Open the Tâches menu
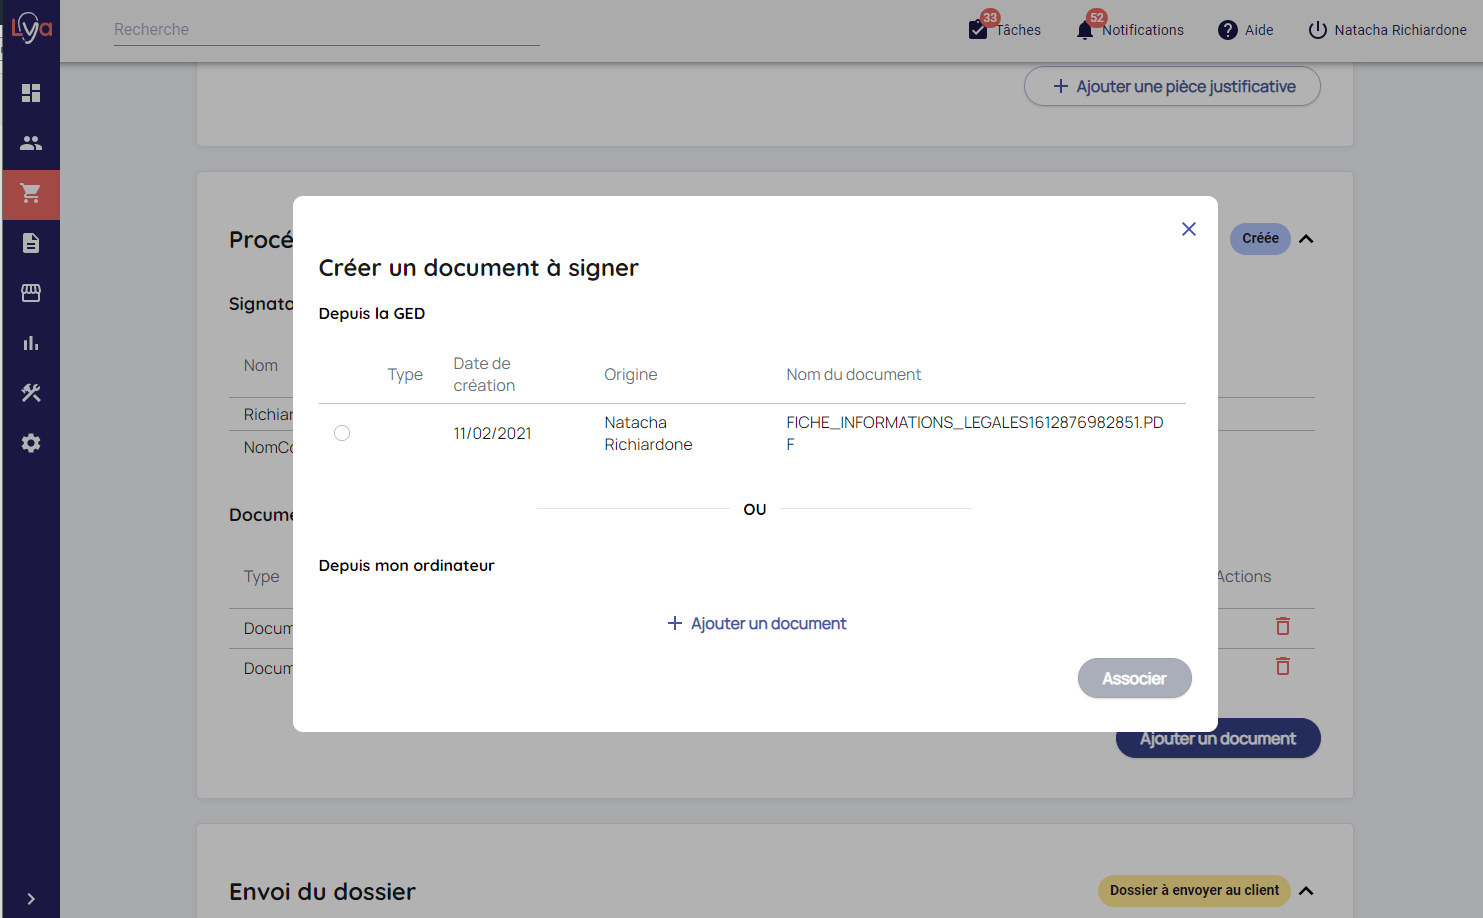Viewport: 1483px width, 918px height. [1005, 30]
